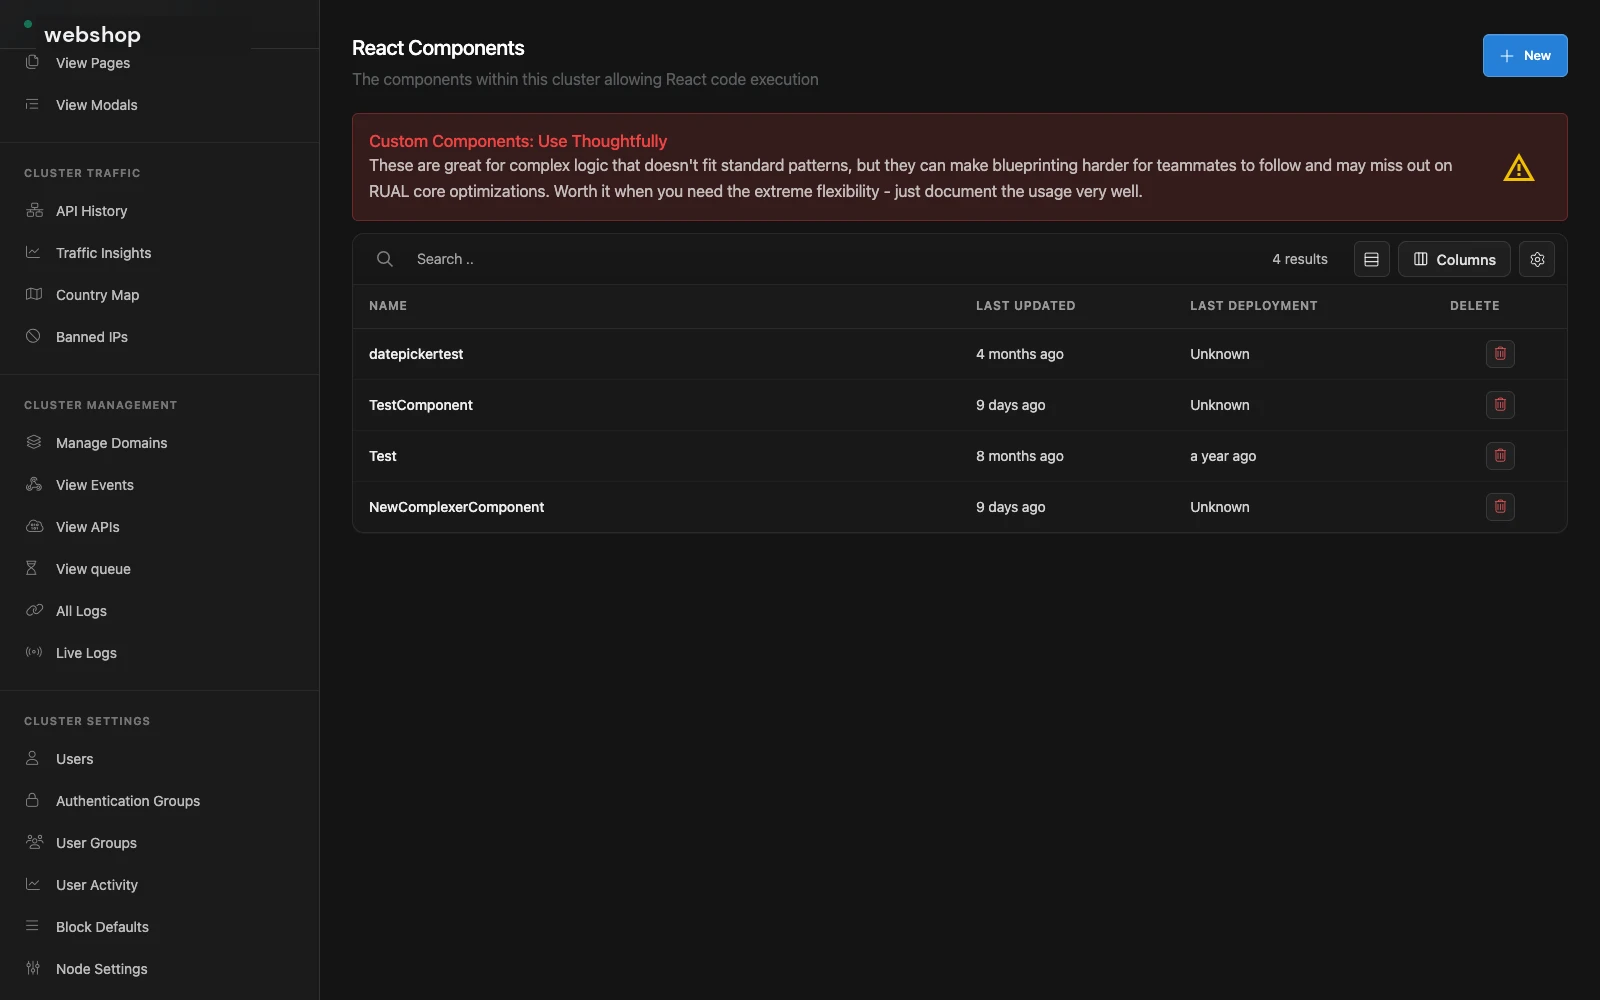Open the Columns chooser dropdown
Viewport: 1600px width, 1000px height.
coord(1454,259)
